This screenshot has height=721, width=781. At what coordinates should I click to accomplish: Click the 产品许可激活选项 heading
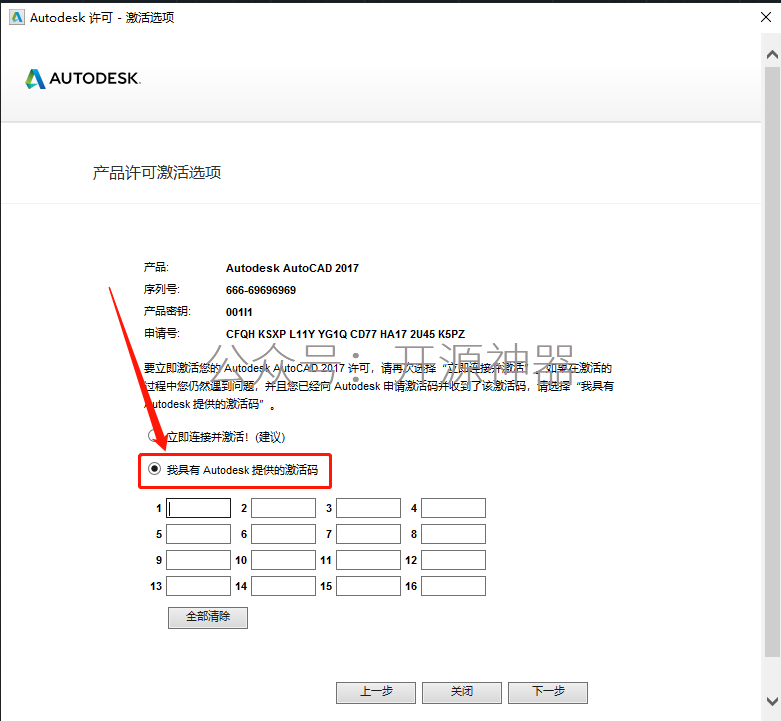157,173
